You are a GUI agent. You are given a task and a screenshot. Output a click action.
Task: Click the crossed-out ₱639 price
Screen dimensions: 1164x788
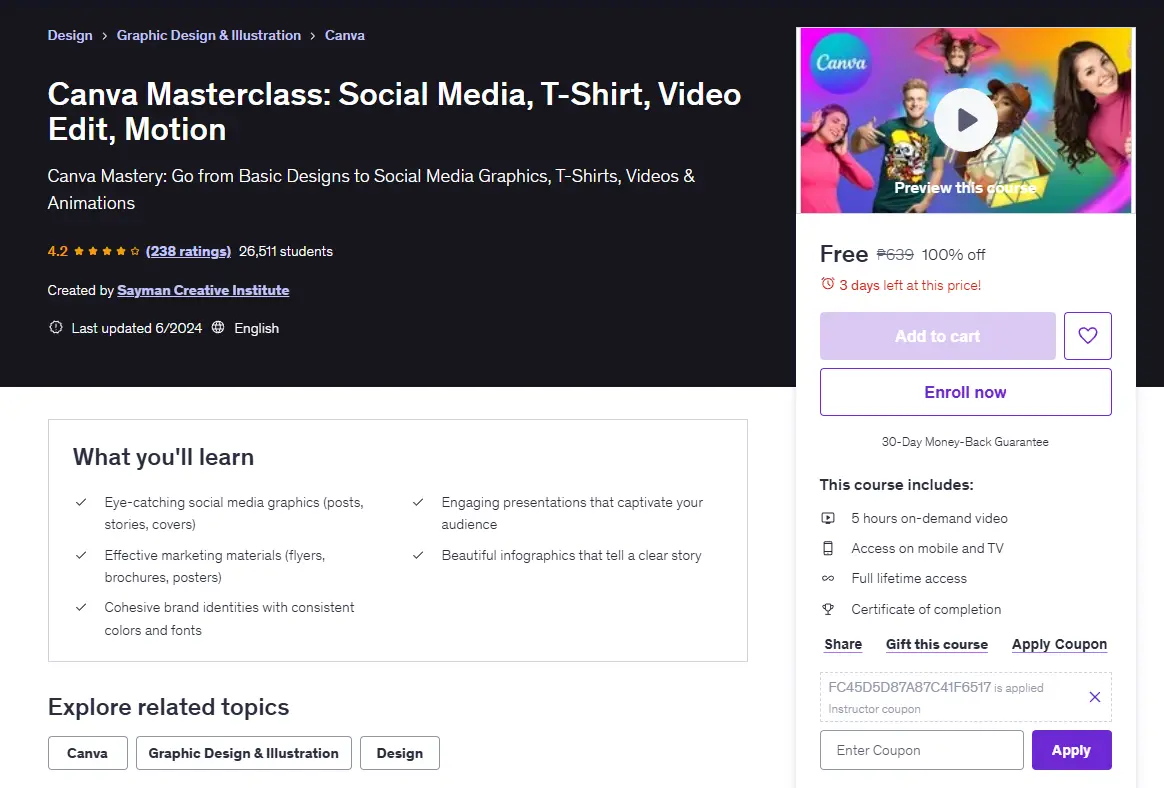pos(895,255)
